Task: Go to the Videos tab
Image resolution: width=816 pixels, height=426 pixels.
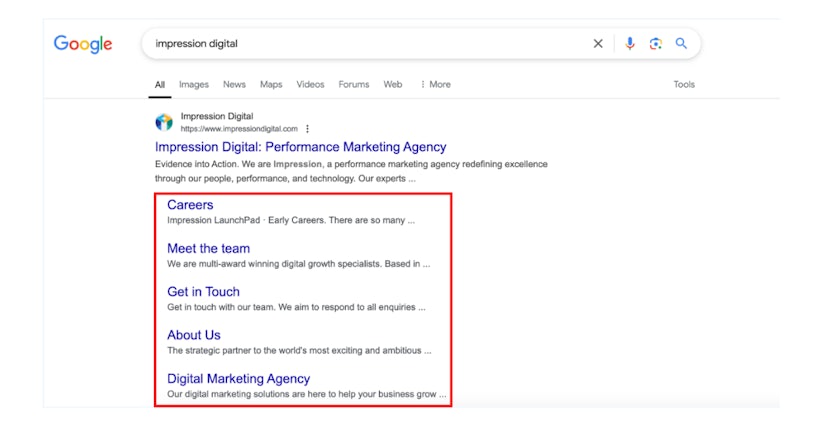Action: [310, 85]
